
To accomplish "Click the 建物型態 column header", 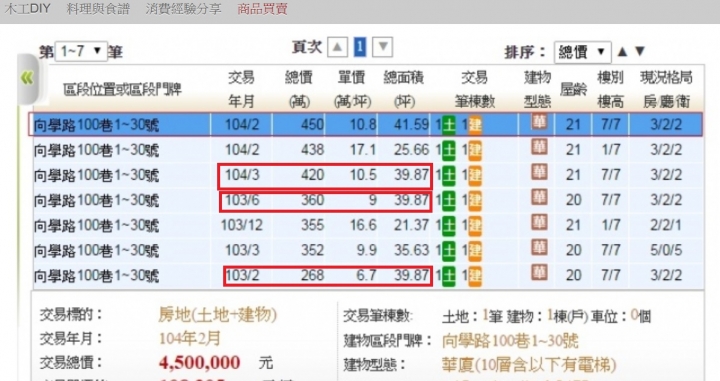I will tap(537, 89).
